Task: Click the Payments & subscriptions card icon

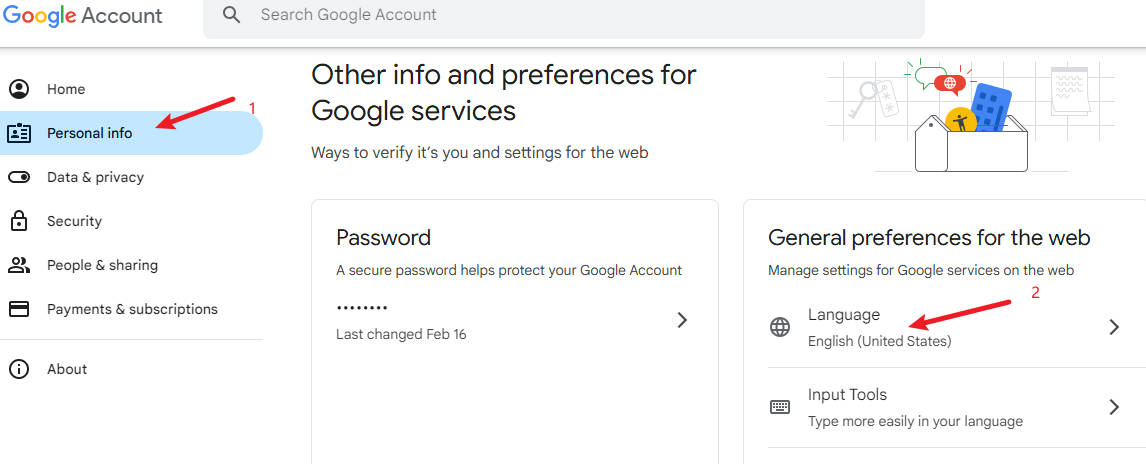Action: pyautogui.click(x=19, y=309)
